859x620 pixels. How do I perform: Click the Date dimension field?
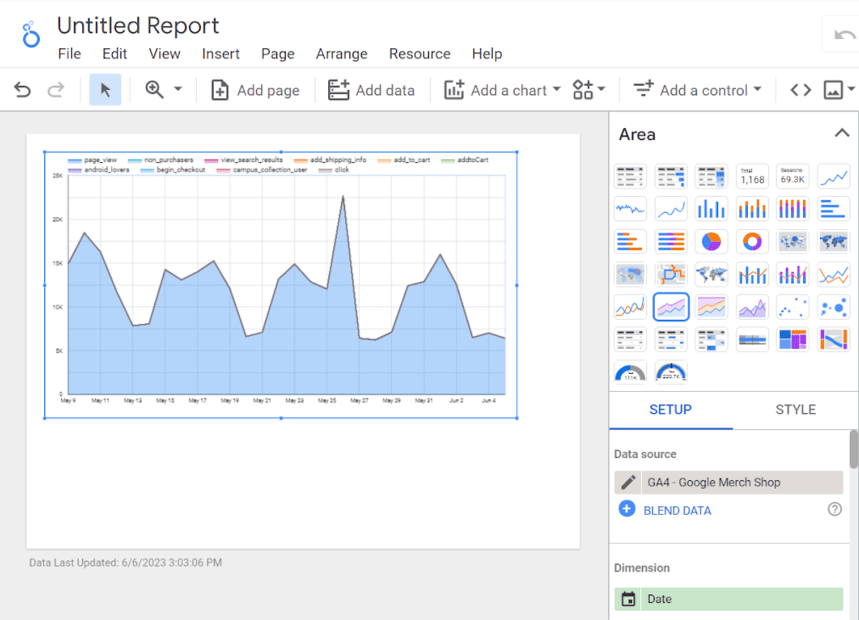tap(728, 599)
